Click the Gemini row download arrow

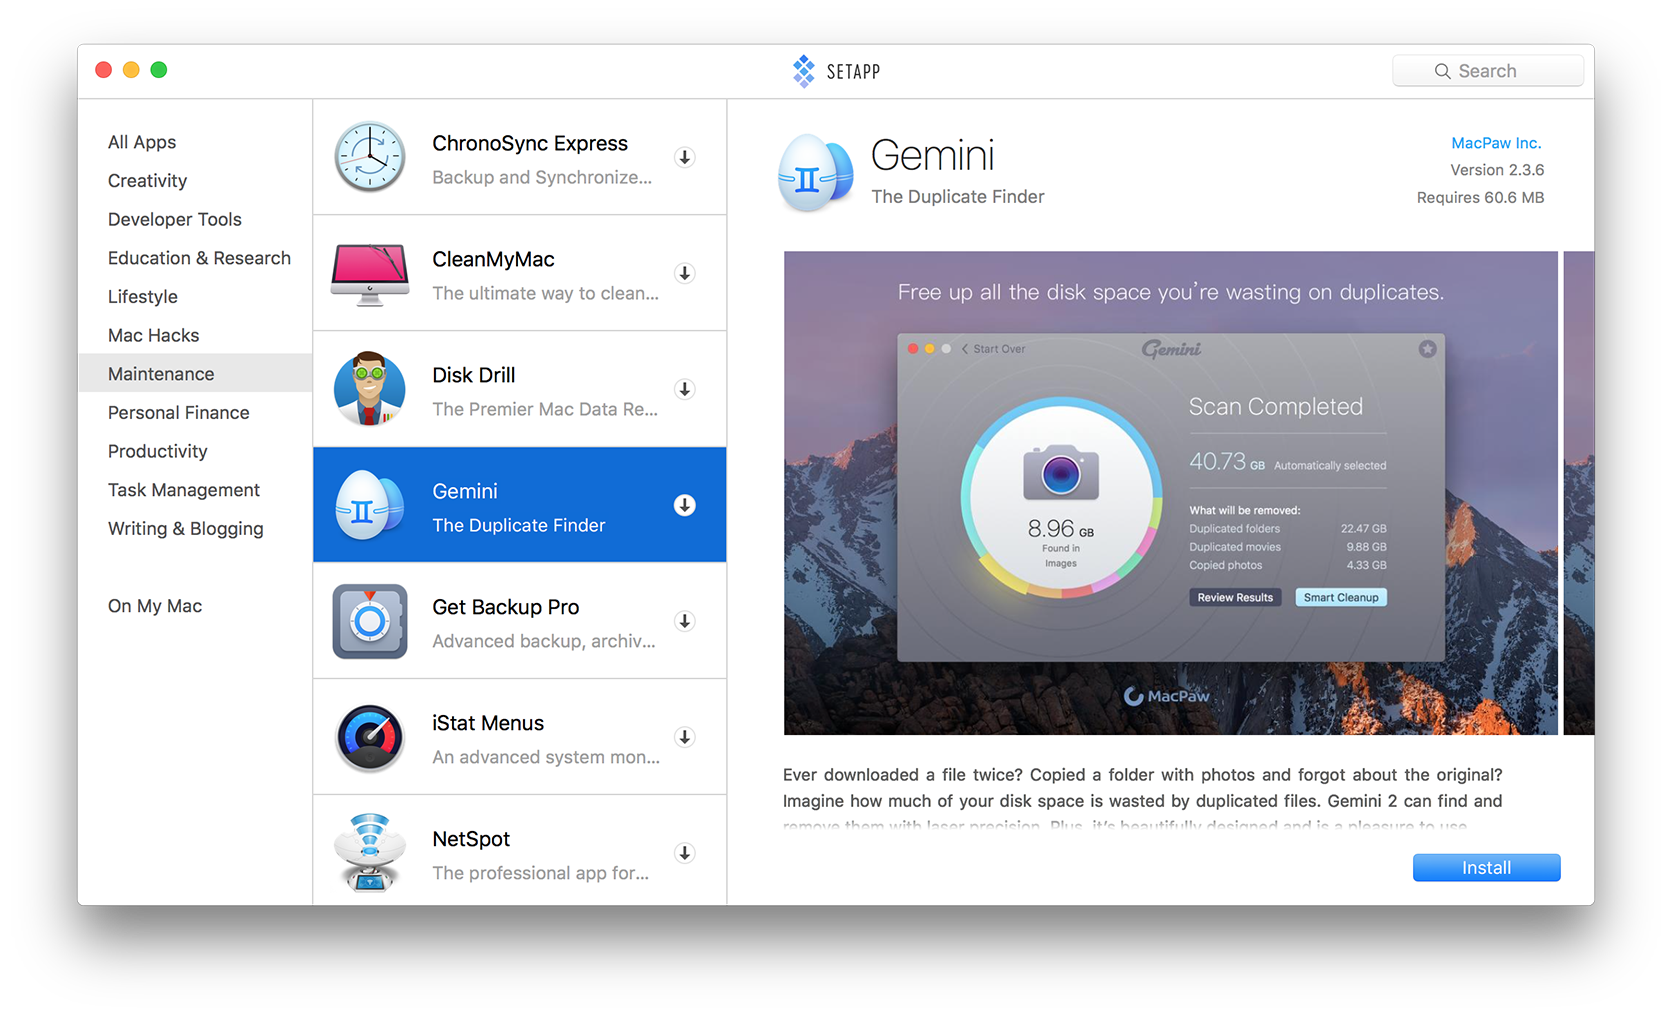tap(685, 505)
